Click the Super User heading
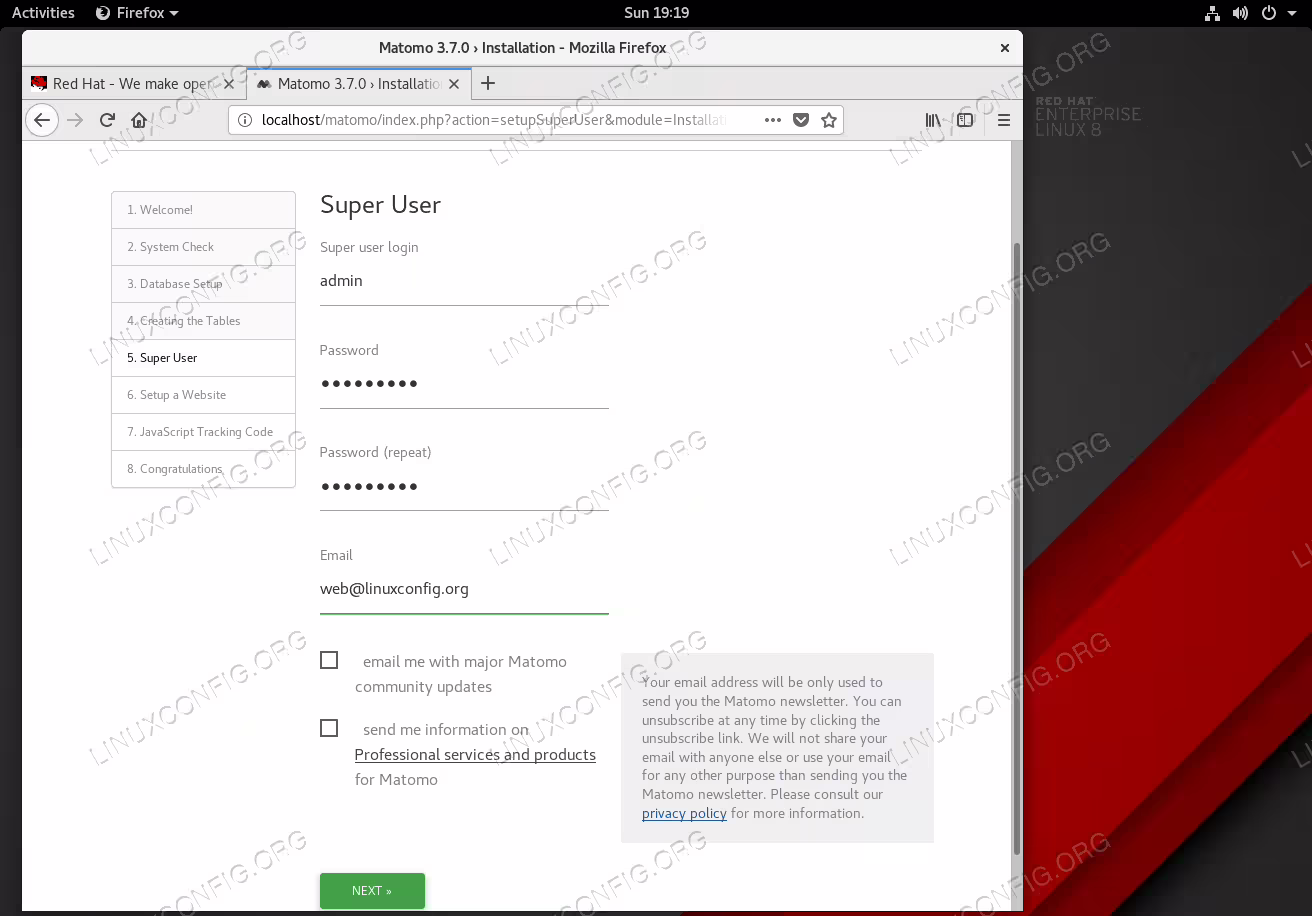 [x=380, y=205]
